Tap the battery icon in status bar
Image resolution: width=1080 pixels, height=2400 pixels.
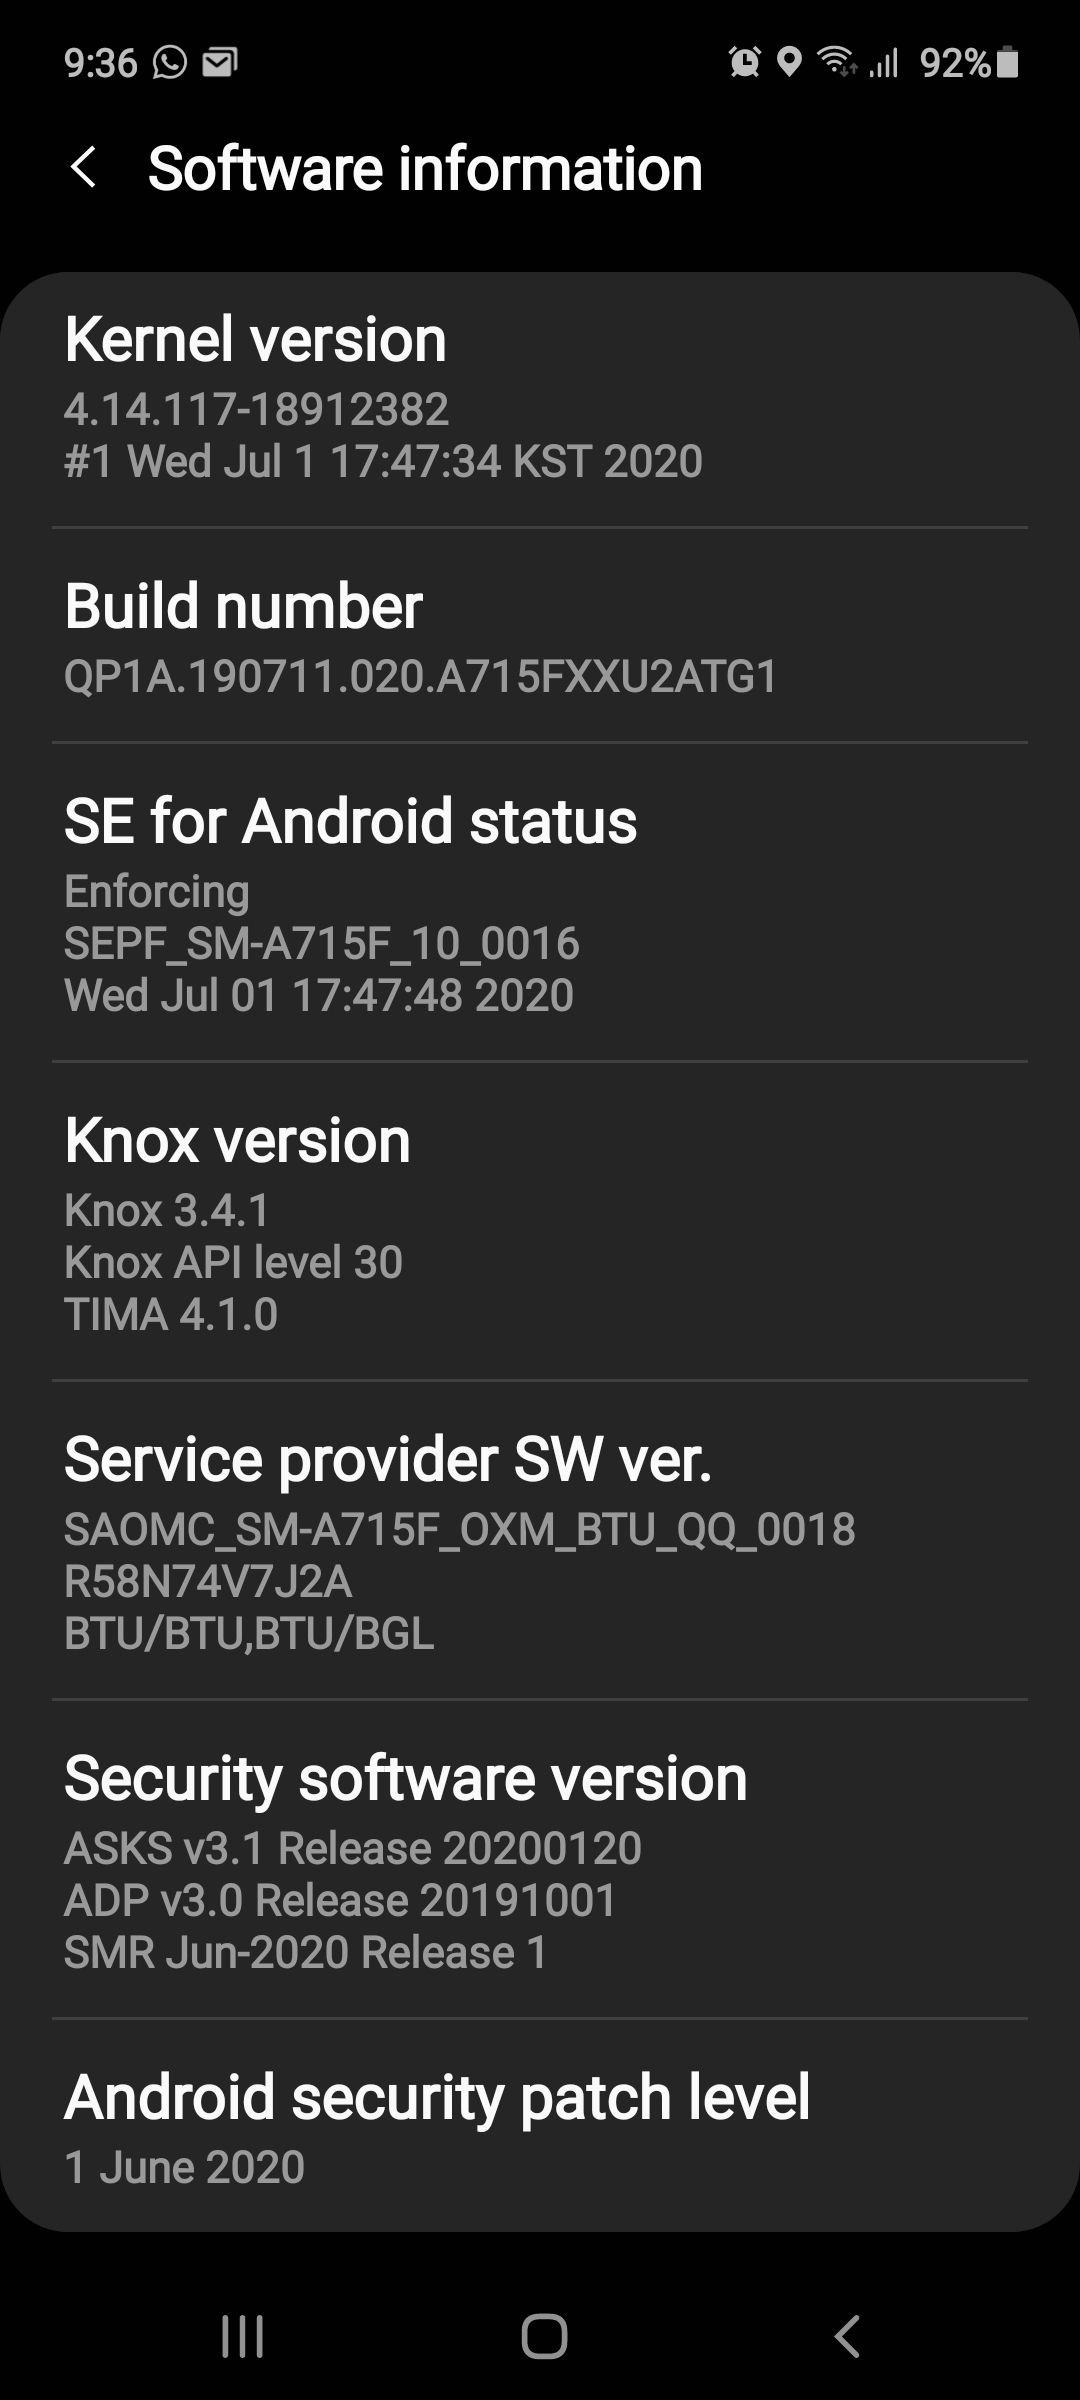pyautogui.click(x=1008, y=63)
